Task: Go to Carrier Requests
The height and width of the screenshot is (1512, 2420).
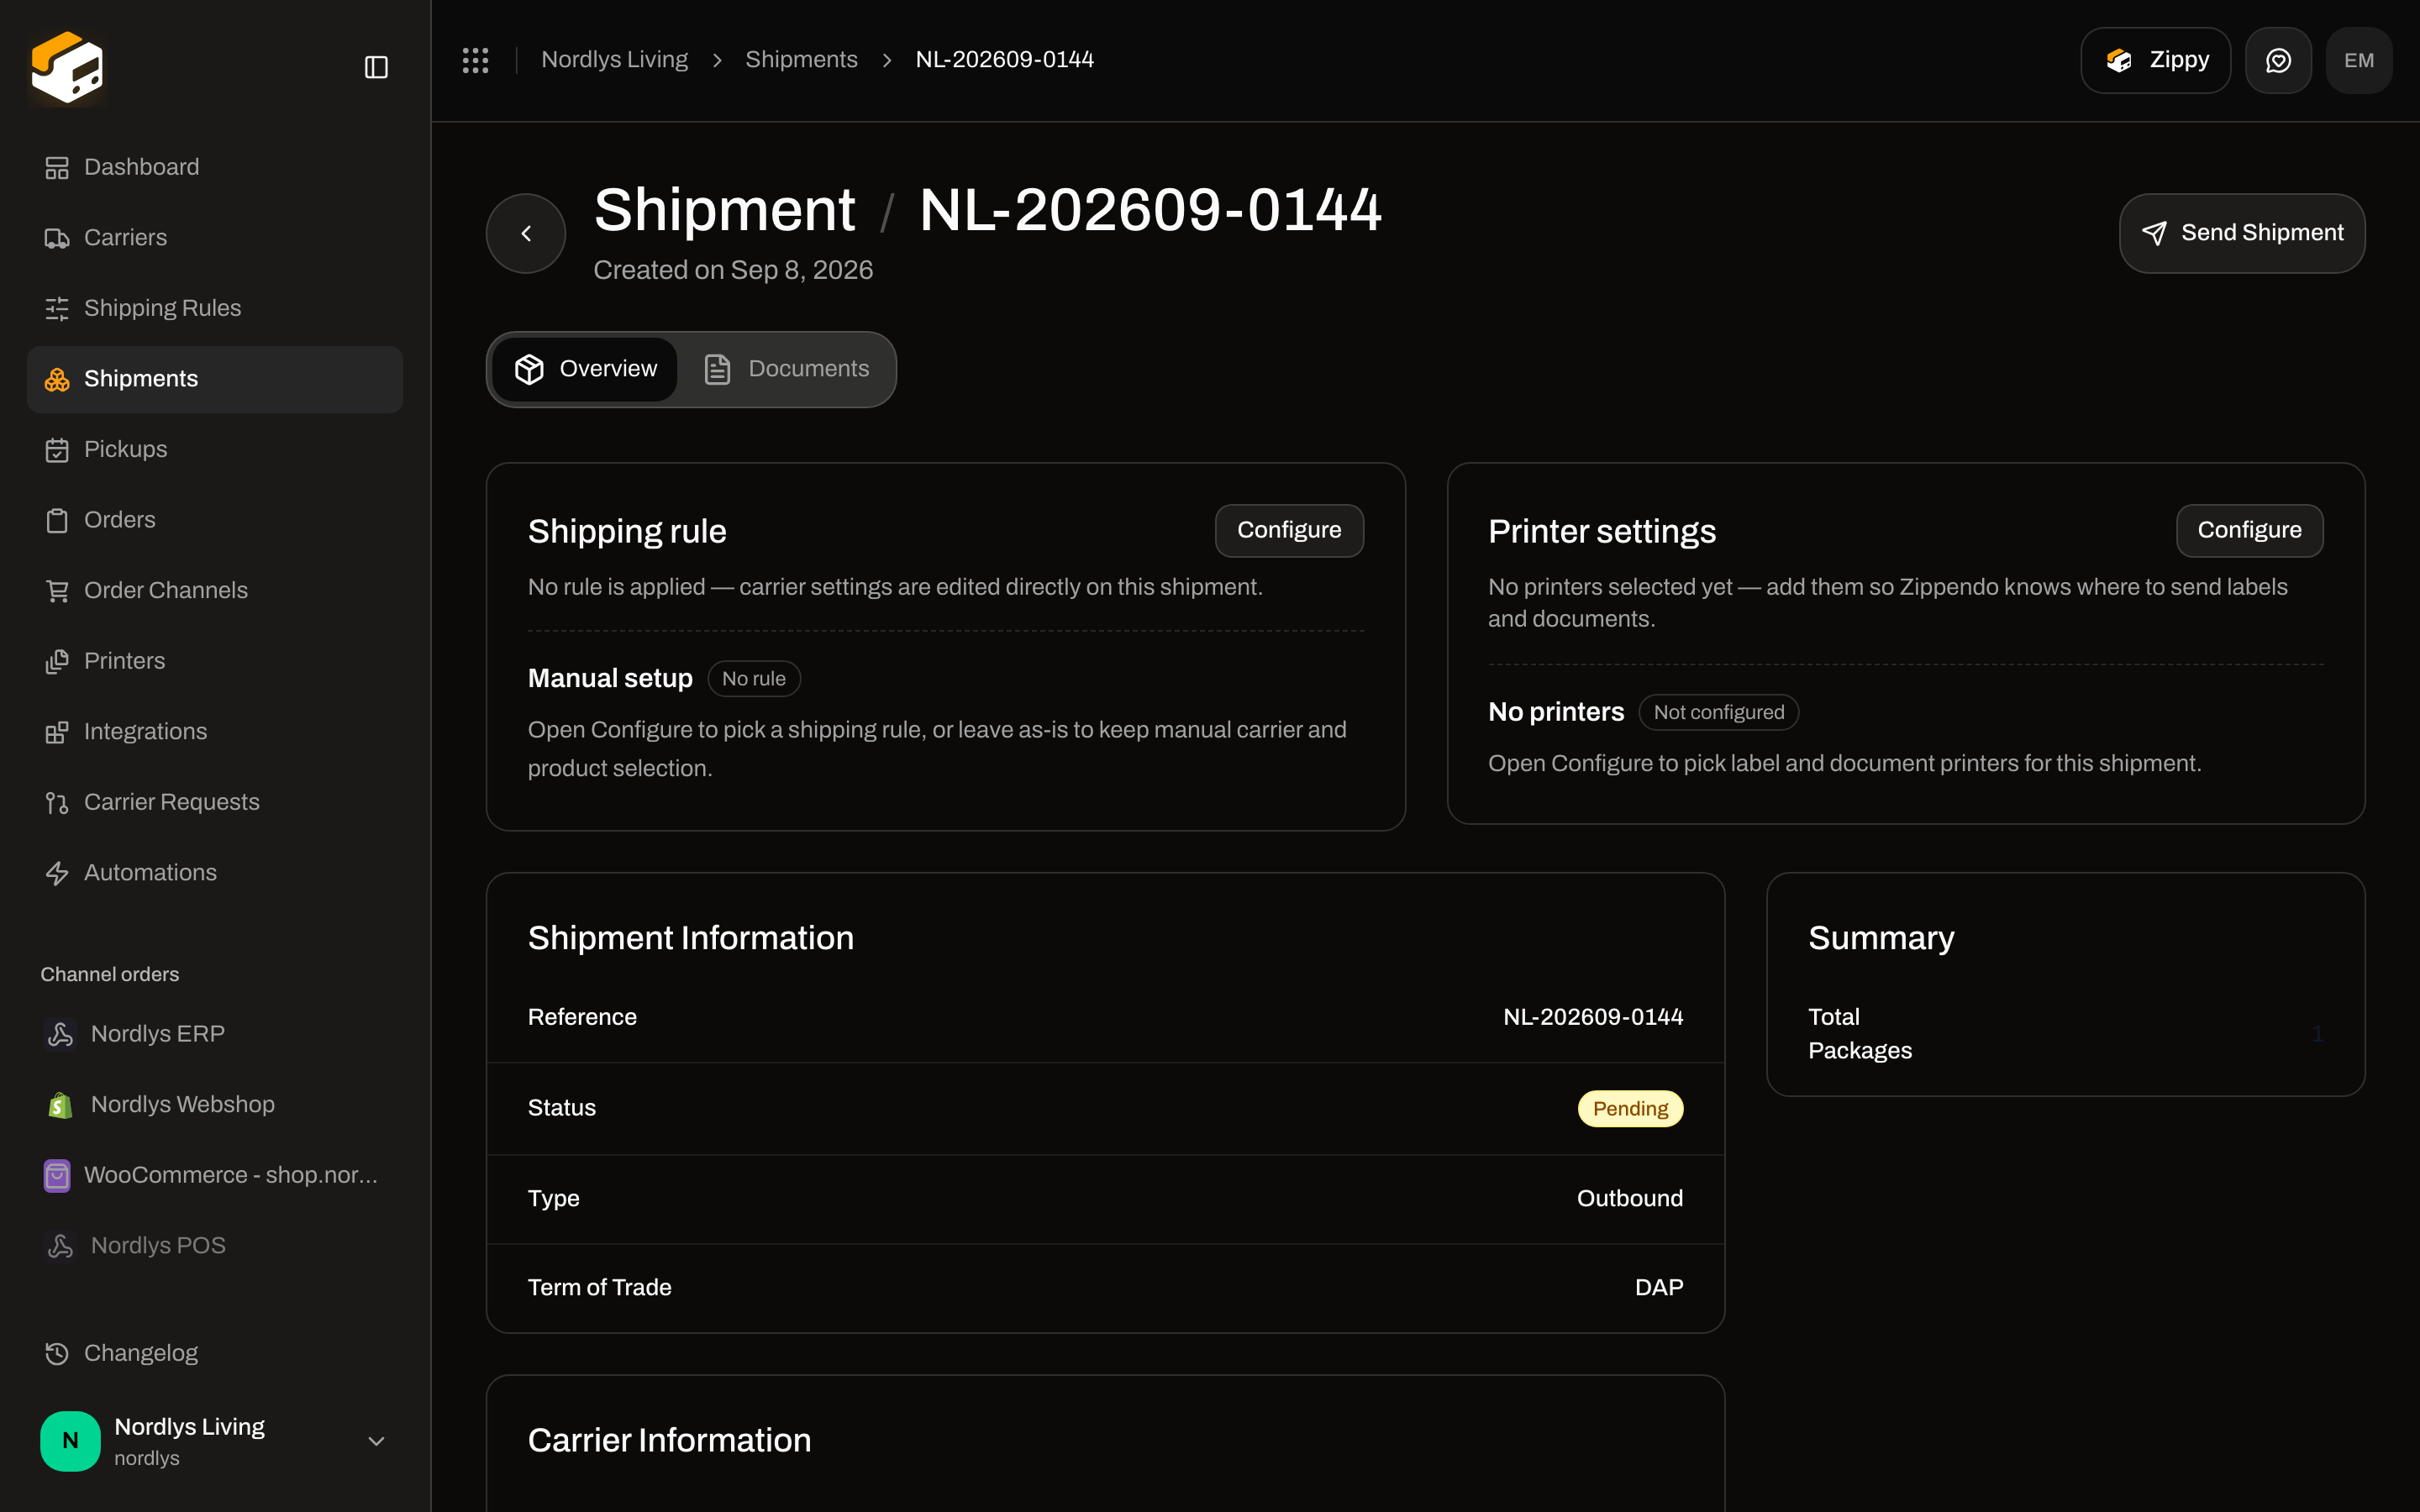Action: 215,802
